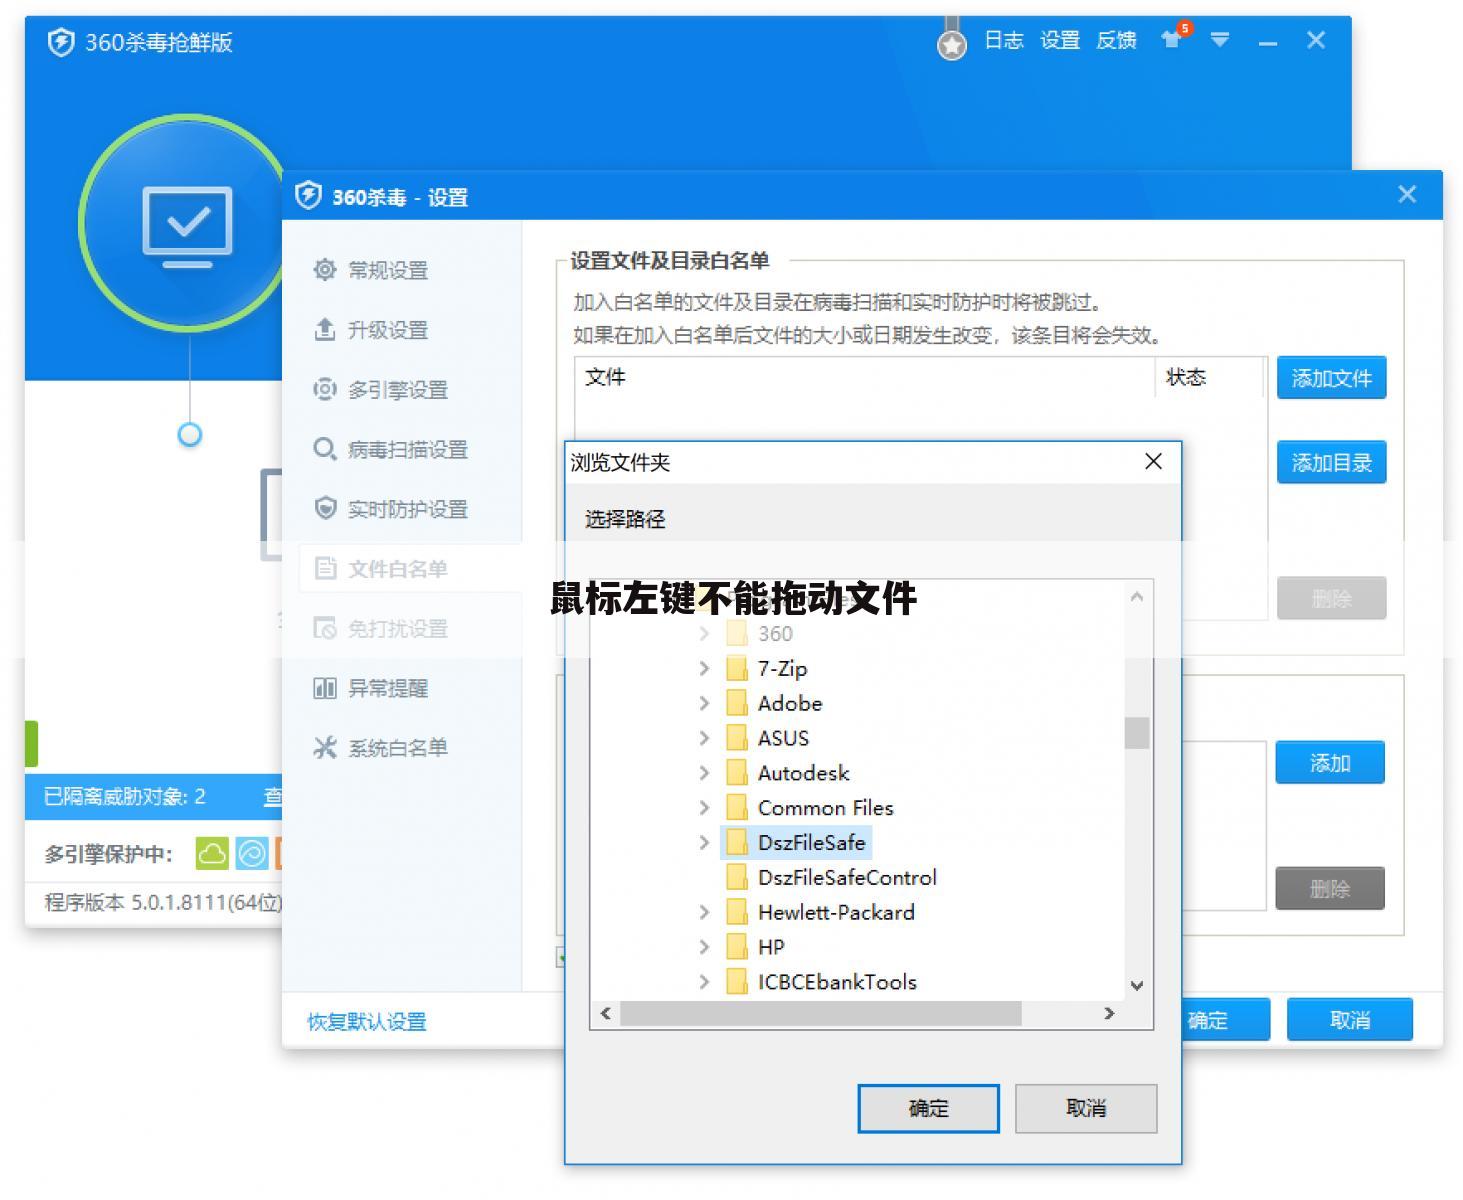This screenshot has width=1463, height=1200.
Task: Click 取消 in the folder browse dialog
Action: point(1086,1108)
